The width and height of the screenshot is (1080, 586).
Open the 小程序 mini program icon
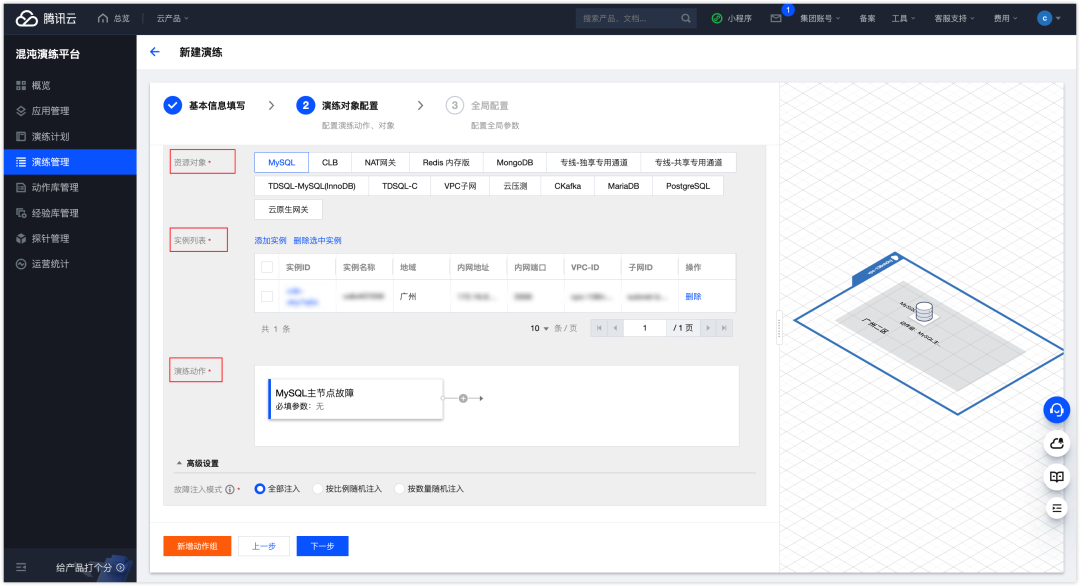tap(717, 19)
